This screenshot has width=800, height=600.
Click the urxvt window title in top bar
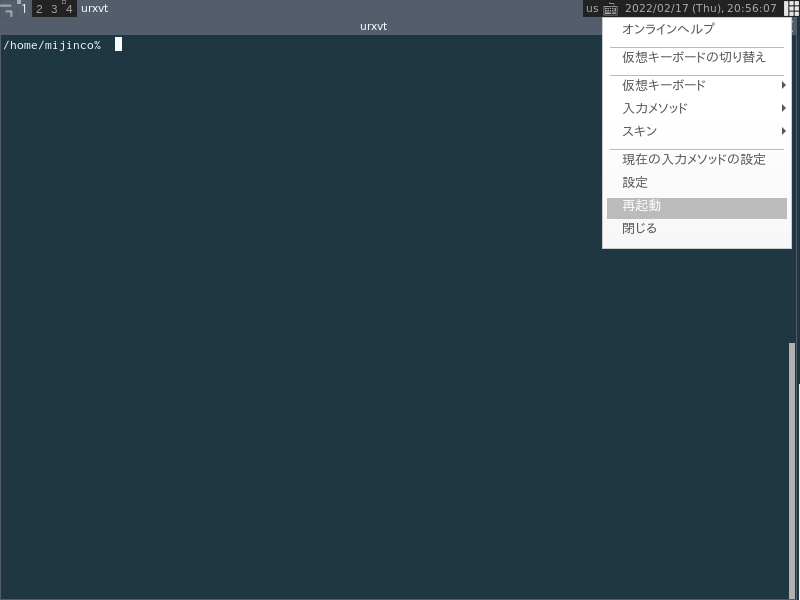[x=94, y=9]
